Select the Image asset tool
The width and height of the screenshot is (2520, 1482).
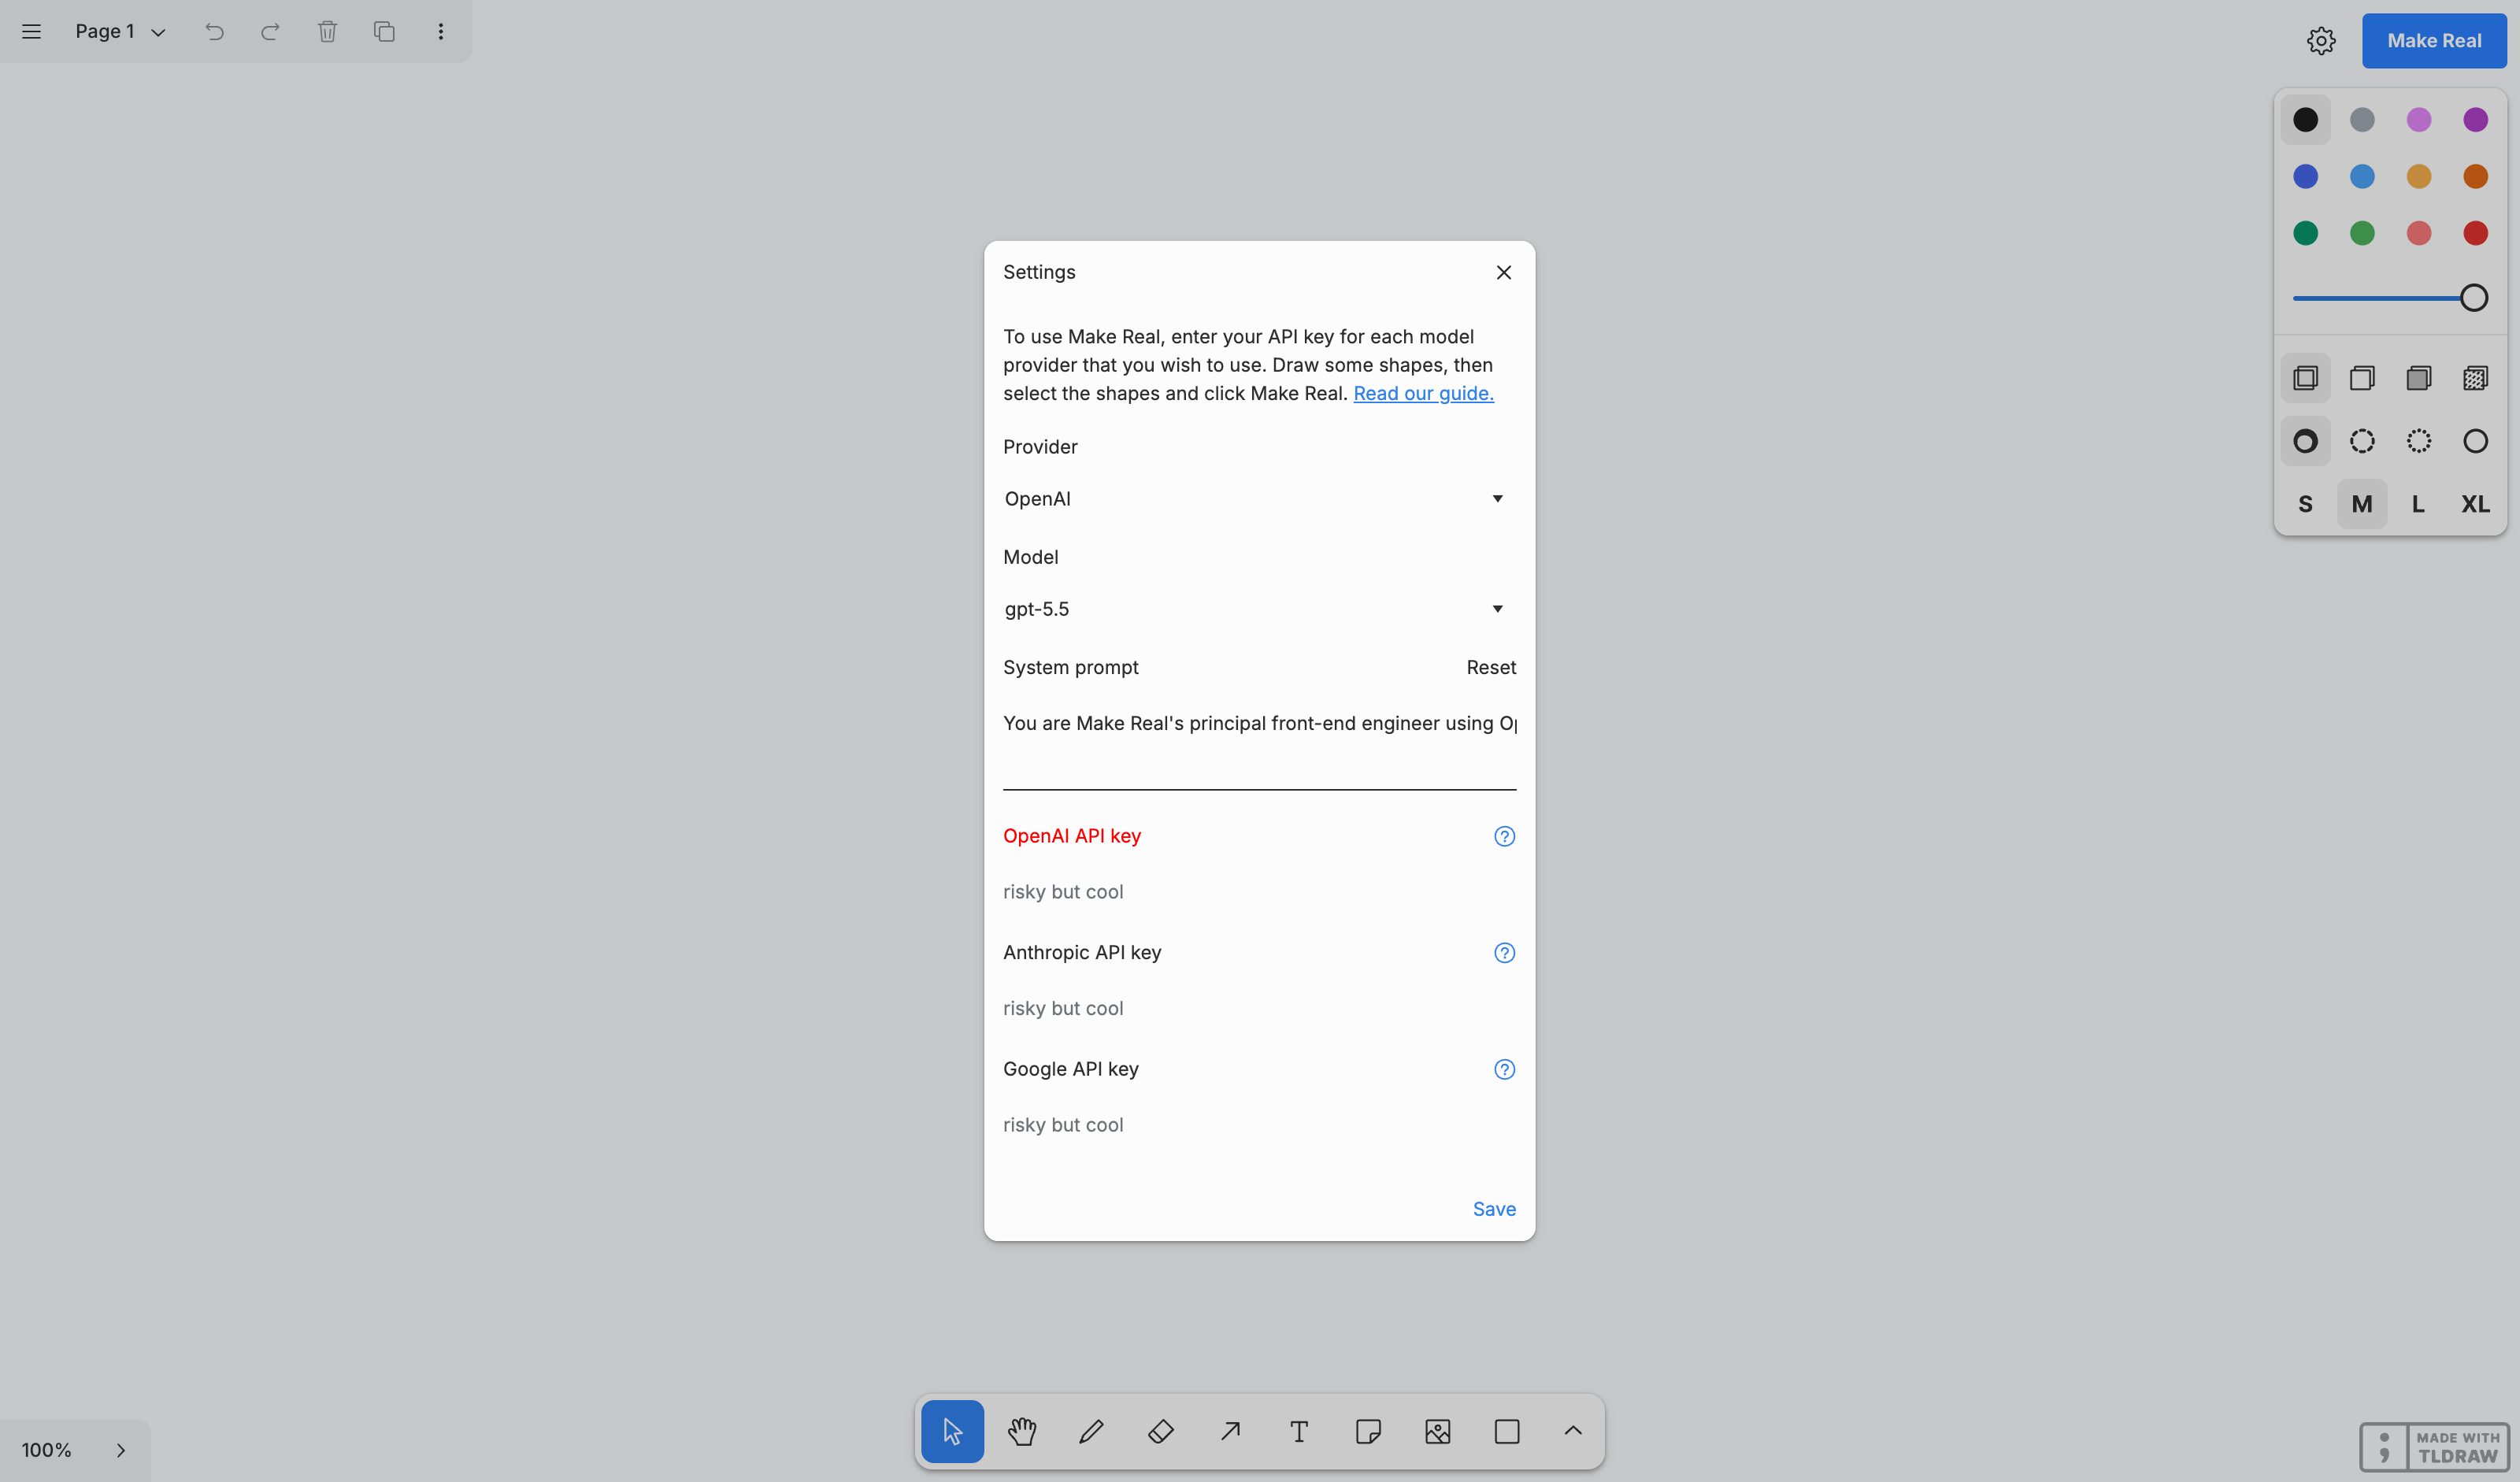1438,1431
